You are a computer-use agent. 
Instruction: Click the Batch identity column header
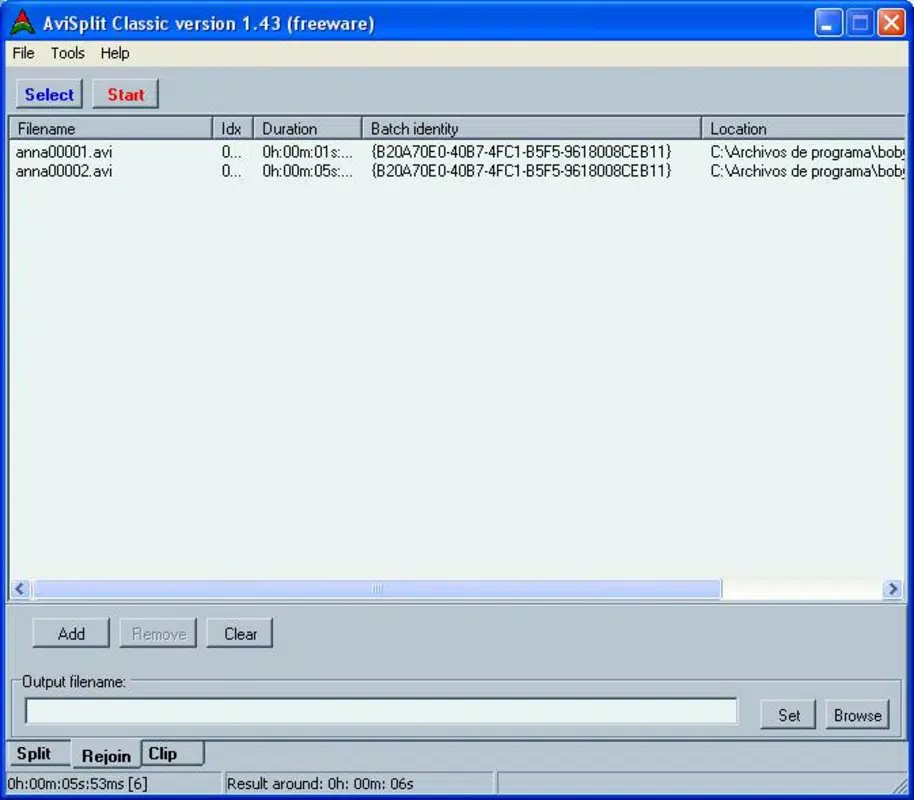click(x=530, y=128)
